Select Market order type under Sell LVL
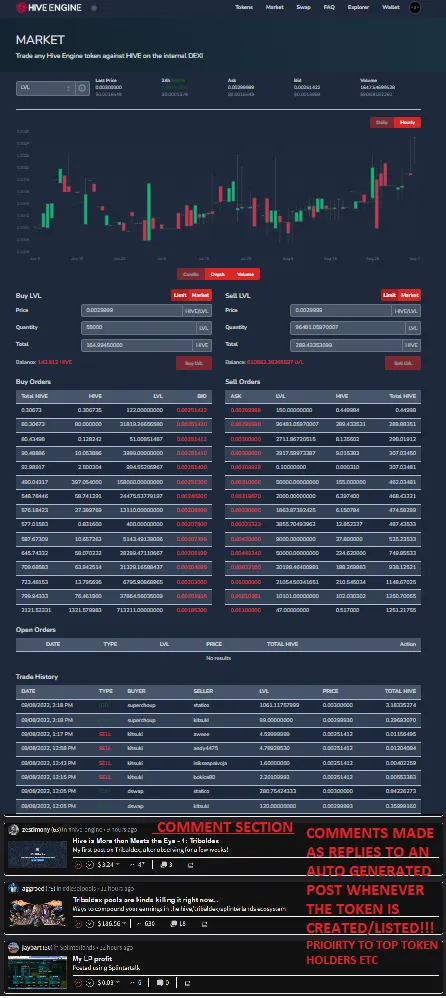 410,295
